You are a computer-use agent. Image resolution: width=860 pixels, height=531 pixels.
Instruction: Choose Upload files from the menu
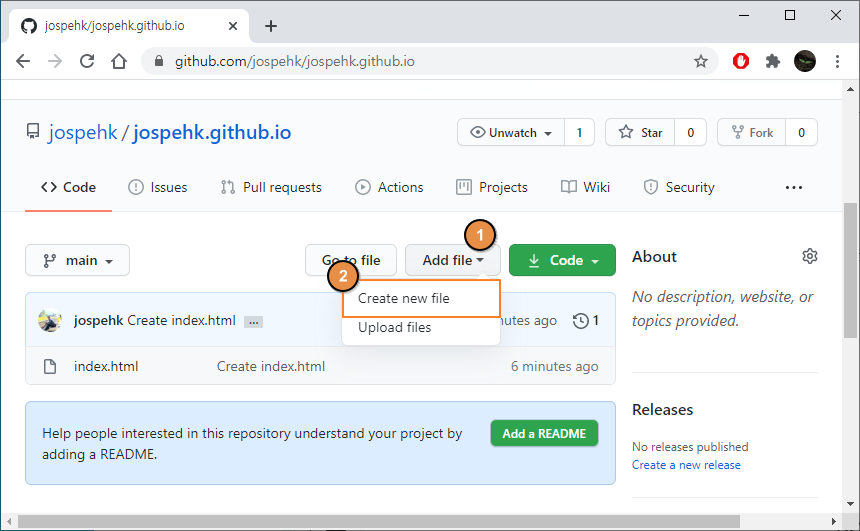[x=421, y=327]
